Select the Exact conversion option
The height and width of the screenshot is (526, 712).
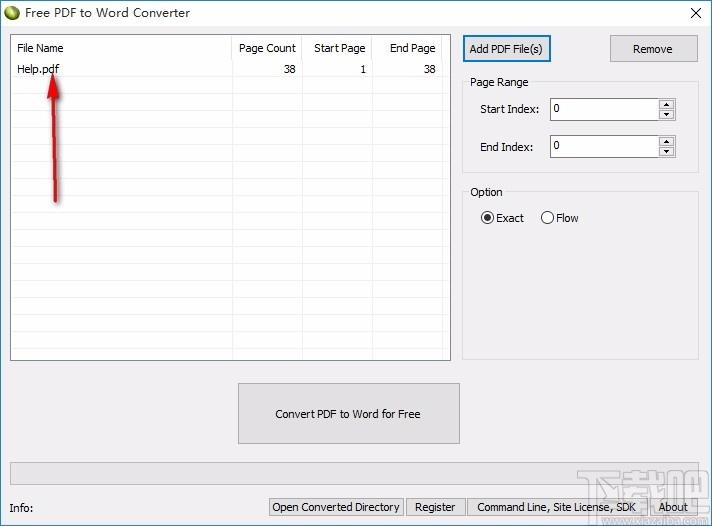[488, 218]
